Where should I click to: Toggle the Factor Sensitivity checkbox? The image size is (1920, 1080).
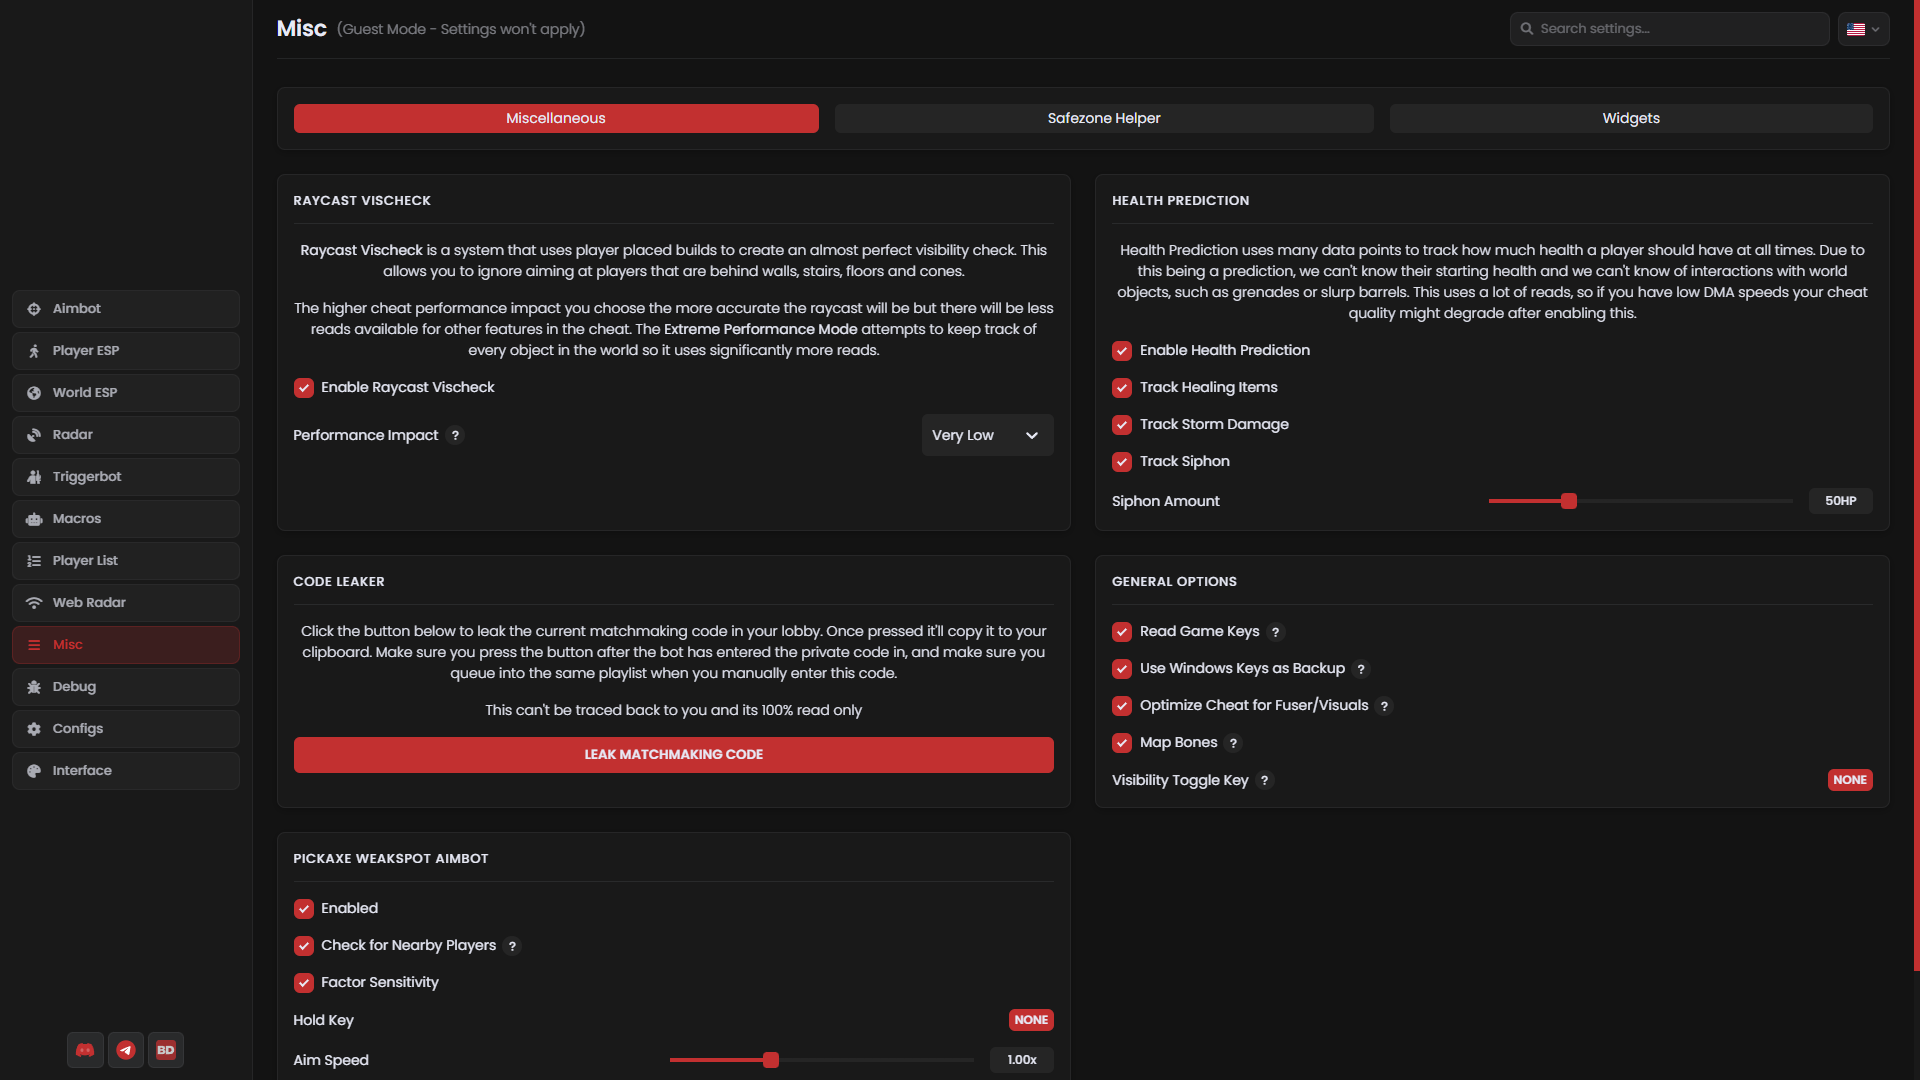304,983
